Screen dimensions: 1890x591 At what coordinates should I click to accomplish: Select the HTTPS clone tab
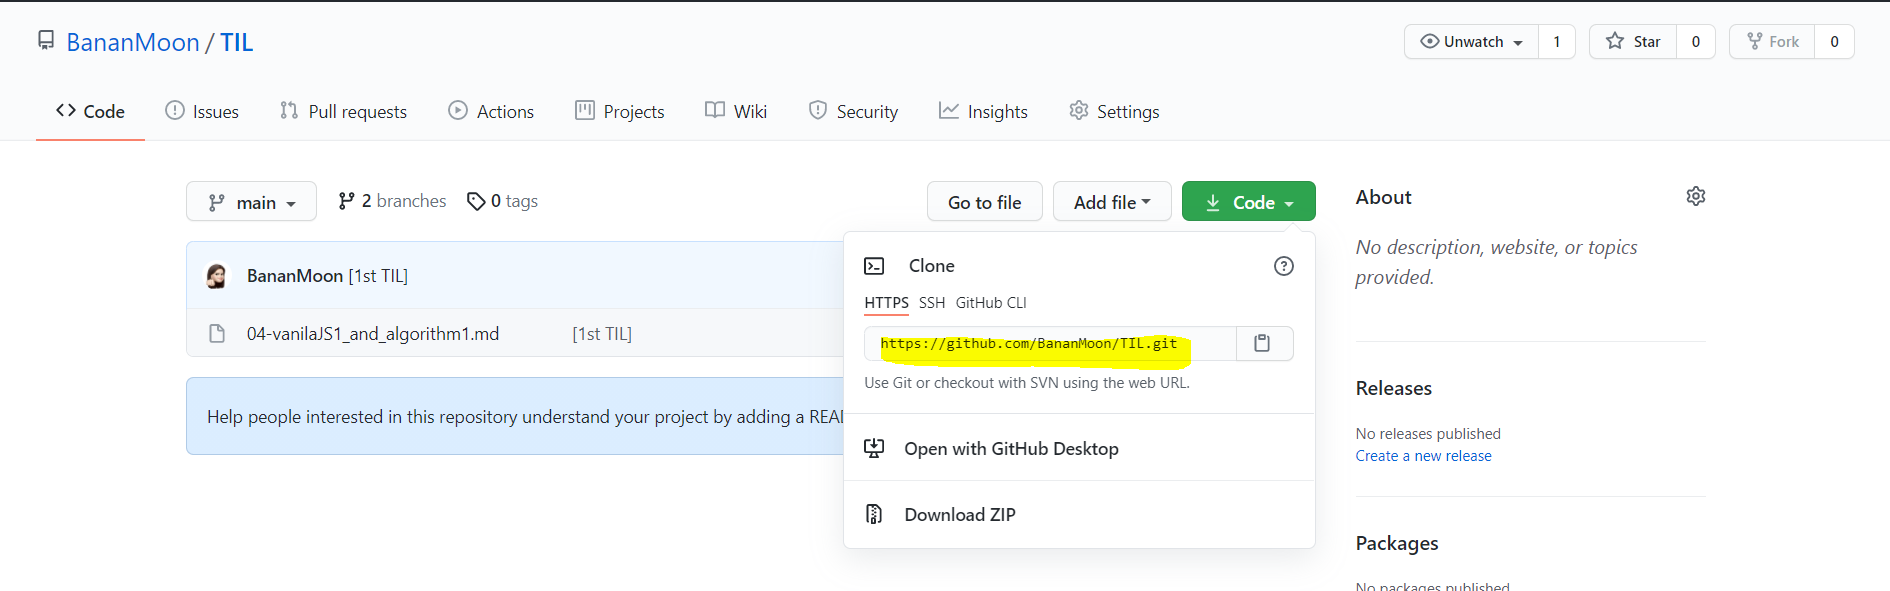887,303
